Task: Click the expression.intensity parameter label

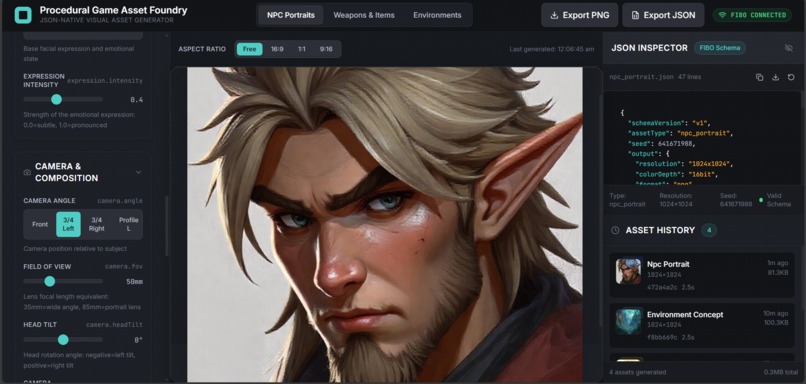Action: (x=105, y=81)
